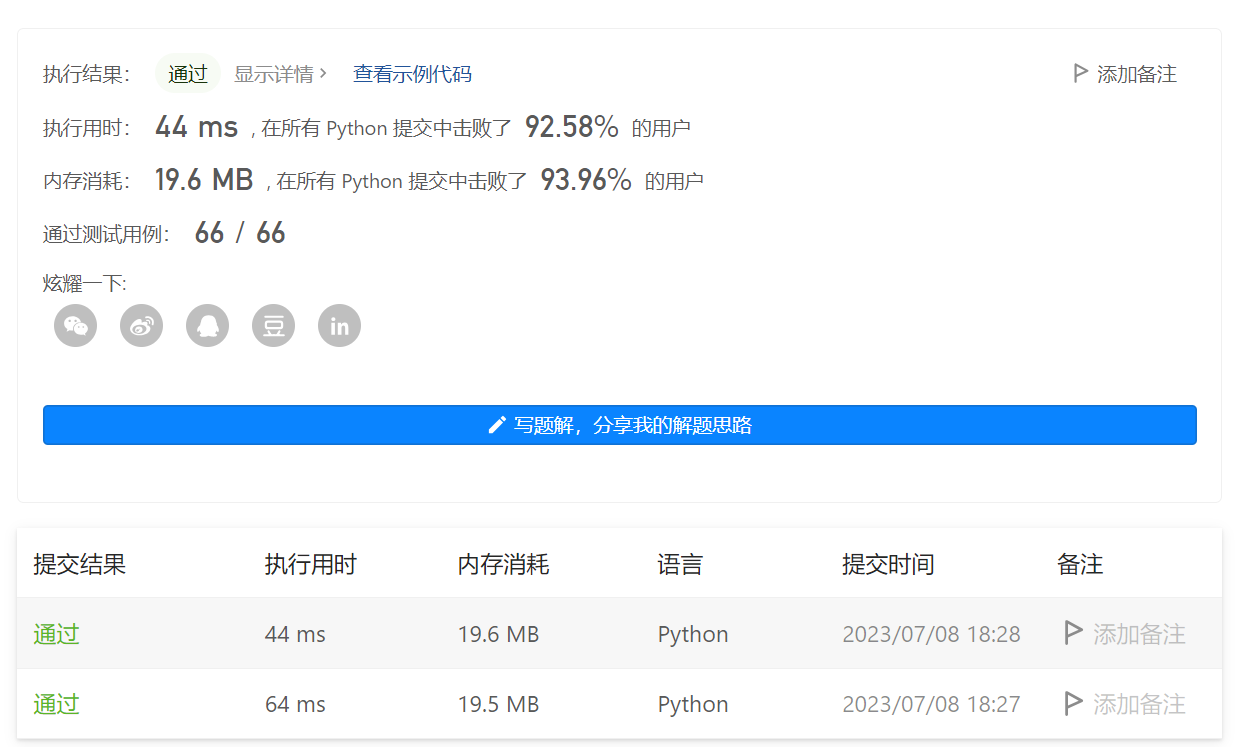This screenshot has width=1251, height=747.
Task: Share result via the QQ icon
Action: (x=207, y=325)
